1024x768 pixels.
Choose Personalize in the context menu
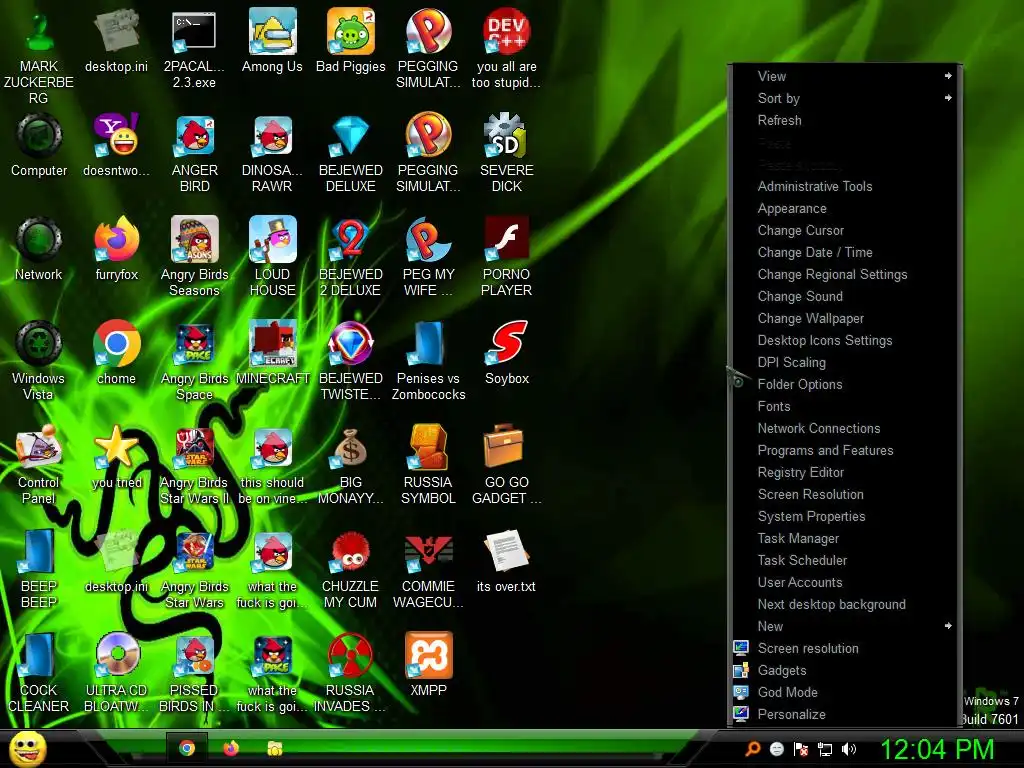[844, 714]
